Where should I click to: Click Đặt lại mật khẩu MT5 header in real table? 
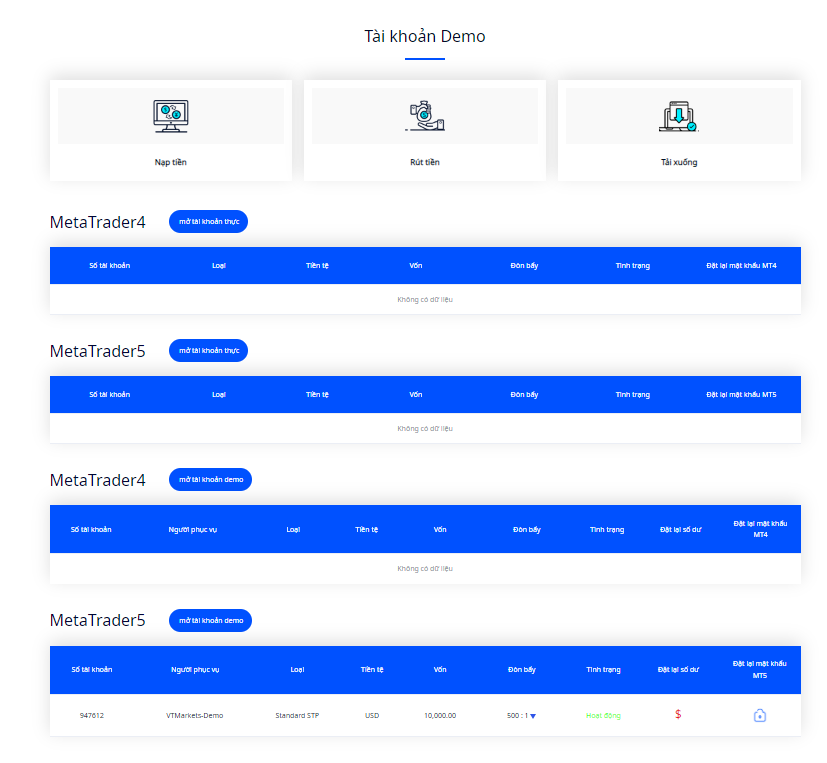[x=741, y=394]
